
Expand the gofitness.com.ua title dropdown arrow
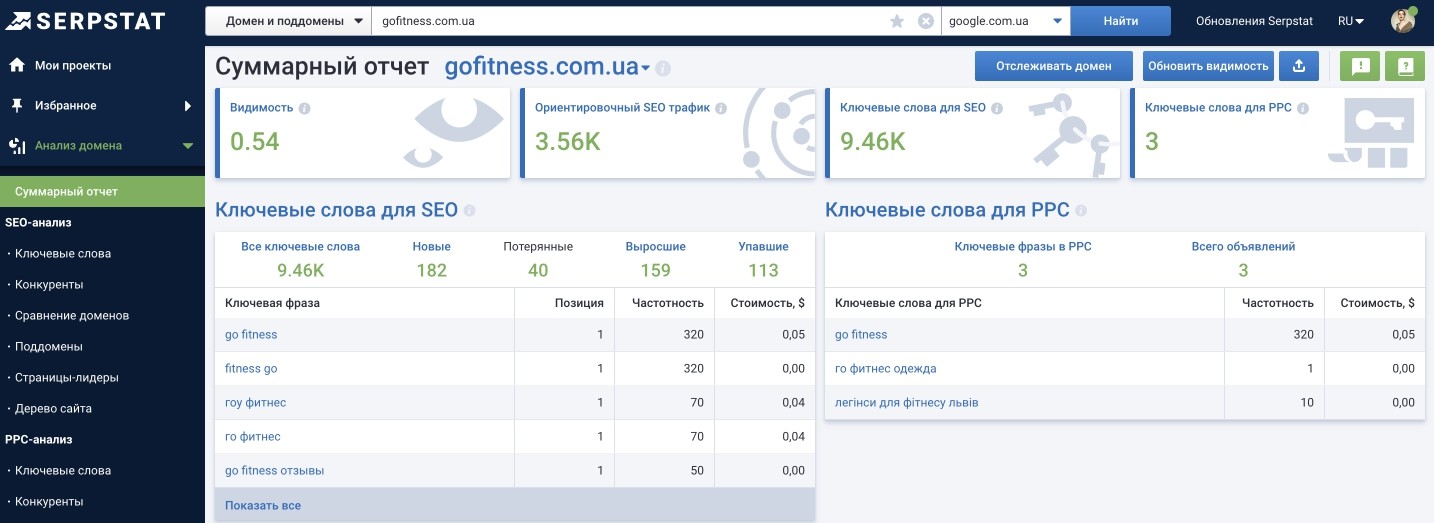[x=646, y=69]
